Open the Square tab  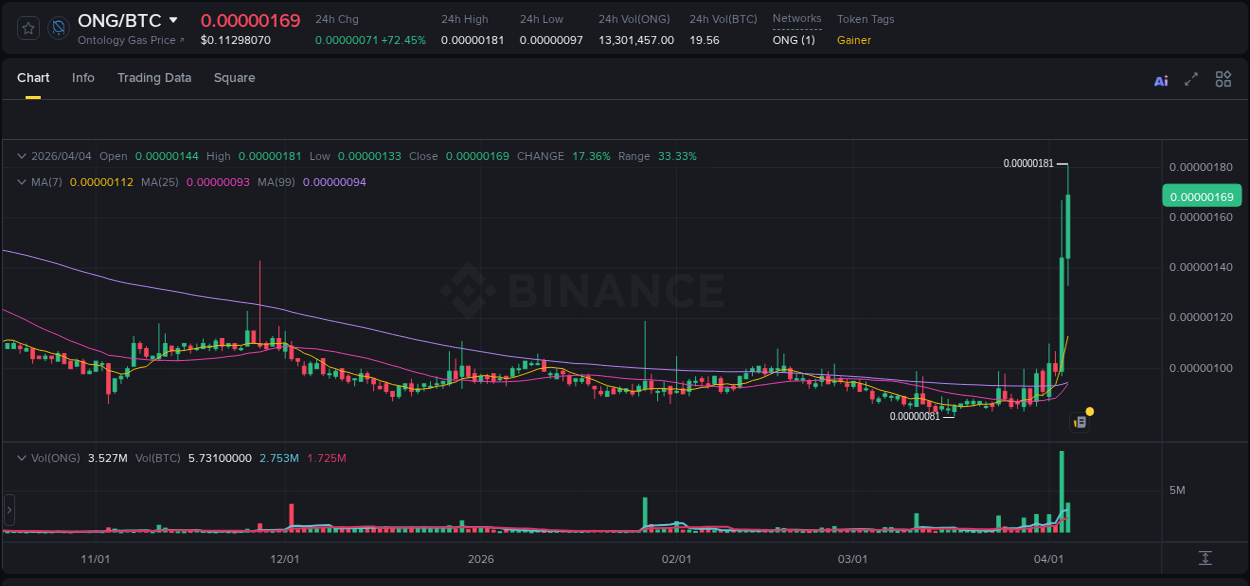(234, 77)
